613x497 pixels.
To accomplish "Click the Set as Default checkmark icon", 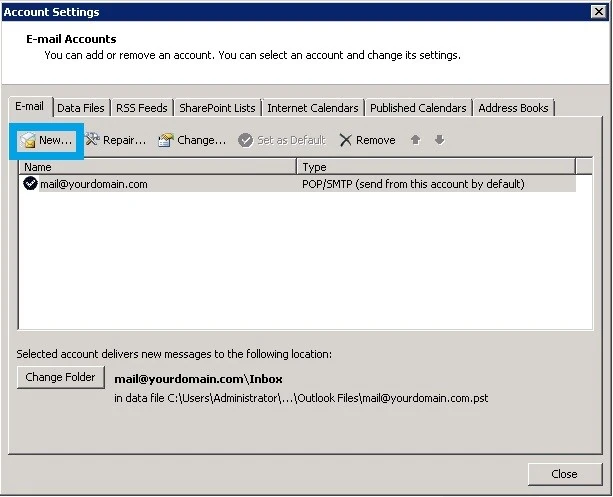I will [246, 140].
